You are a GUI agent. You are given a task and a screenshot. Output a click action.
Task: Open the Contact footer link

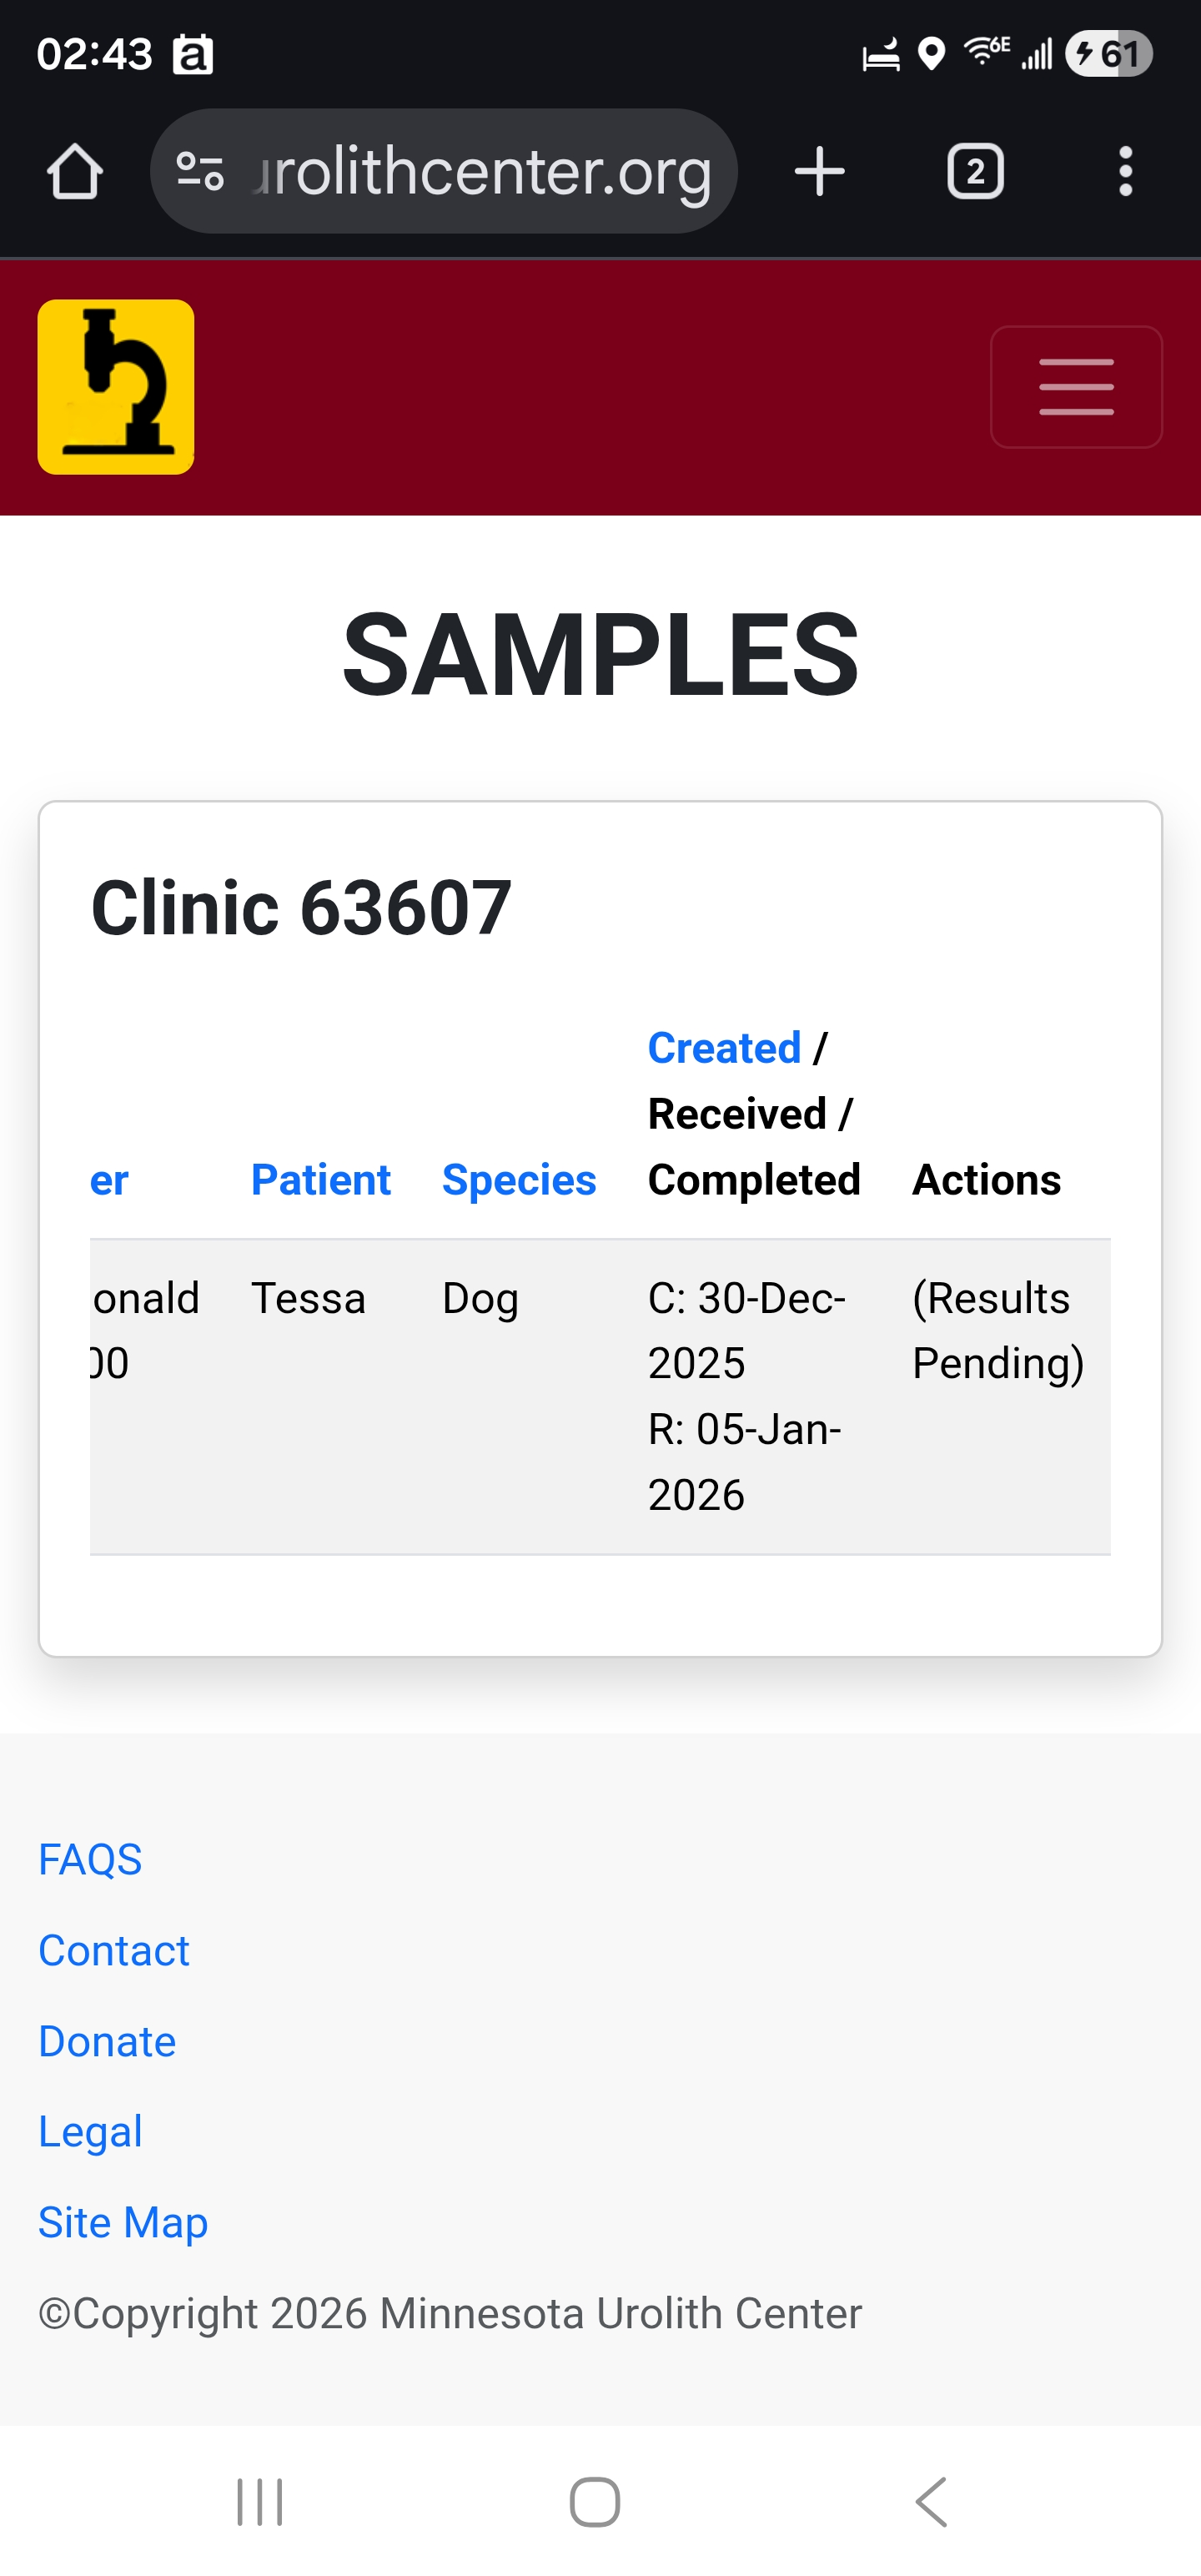point(114,1950)
